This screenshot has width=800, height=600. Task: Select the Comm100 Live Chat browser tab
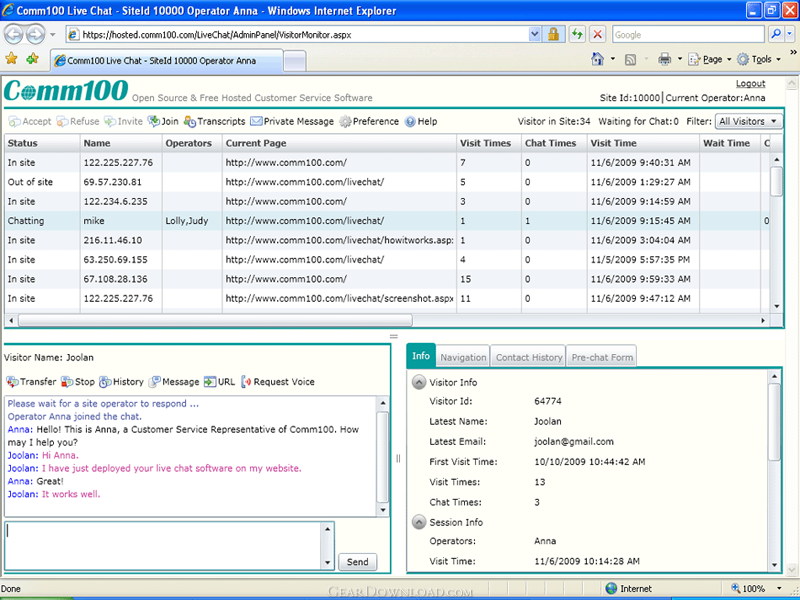[x=166, y=61]
